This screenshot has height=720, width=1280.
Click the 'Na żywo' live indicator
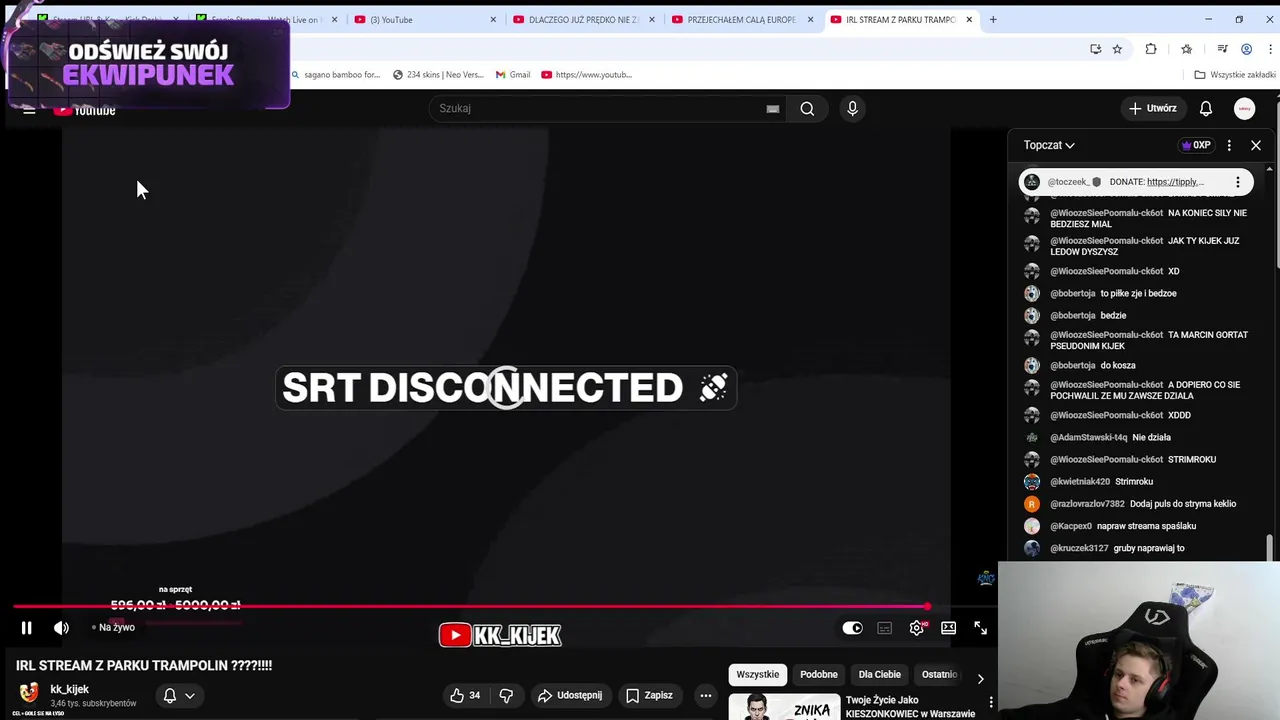(114, 628)
